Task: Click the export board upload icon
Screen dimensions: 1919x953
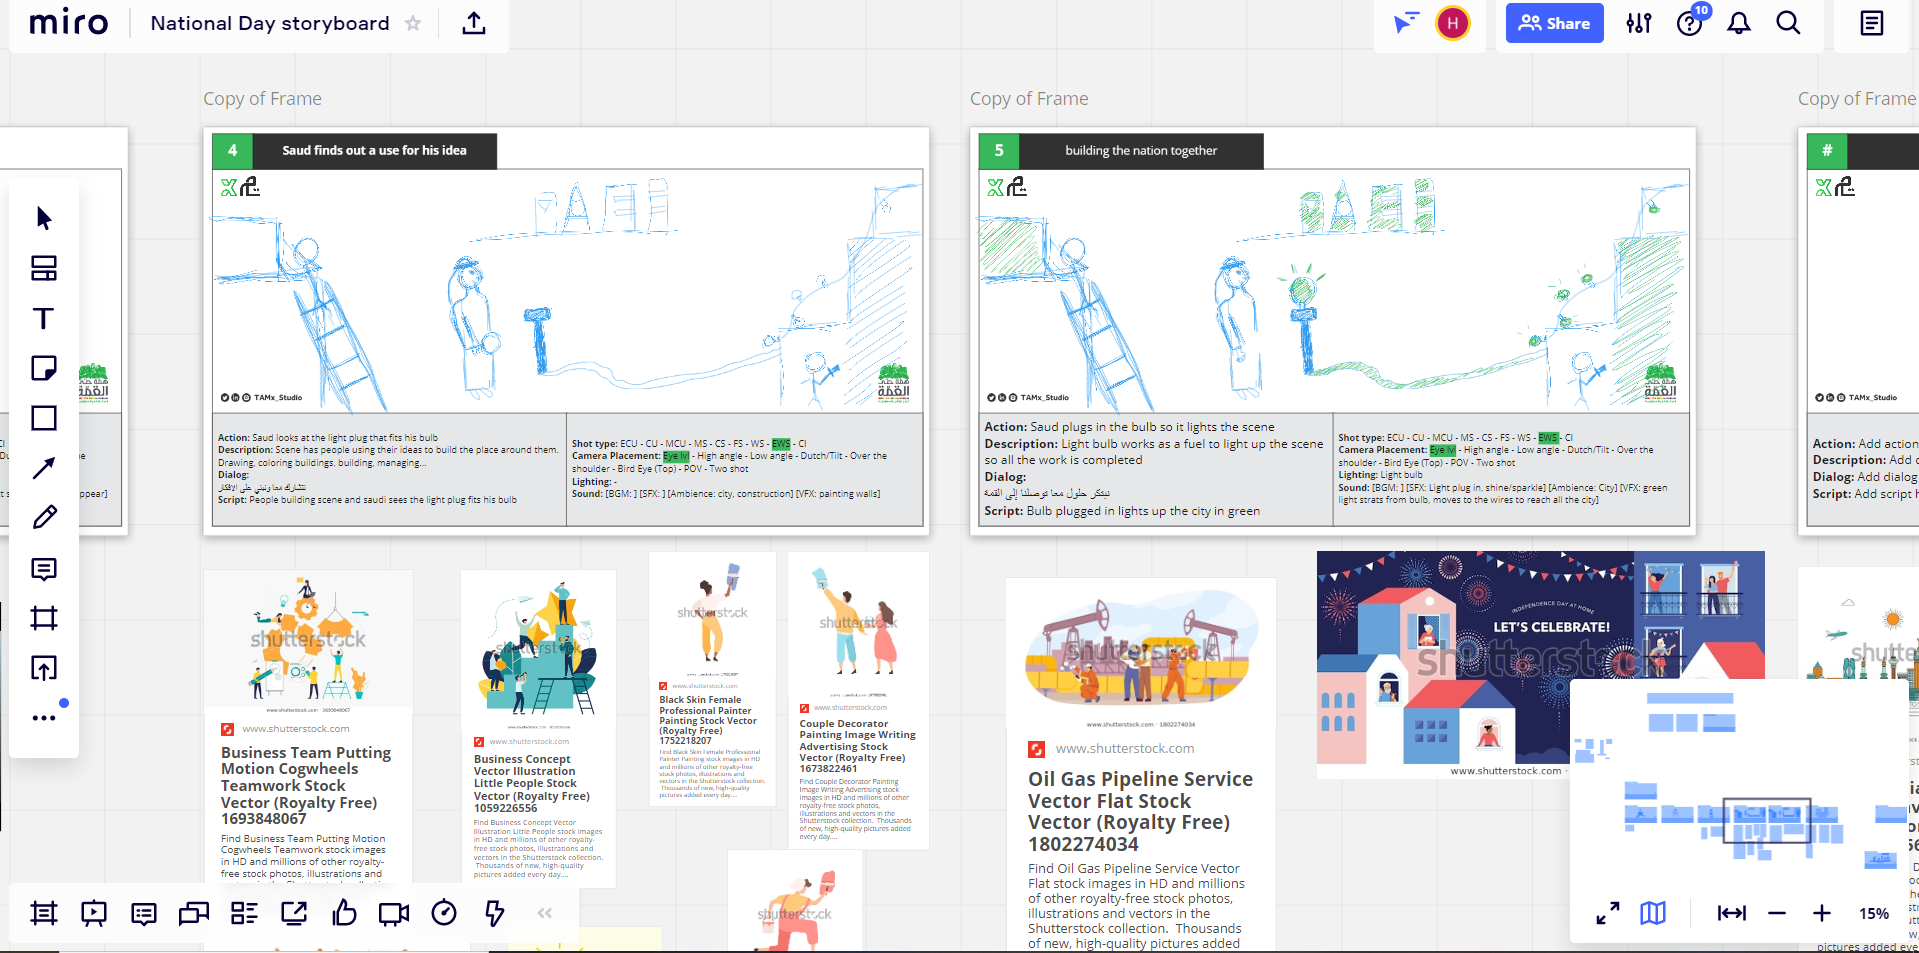Action: click(x=474, y=23)
